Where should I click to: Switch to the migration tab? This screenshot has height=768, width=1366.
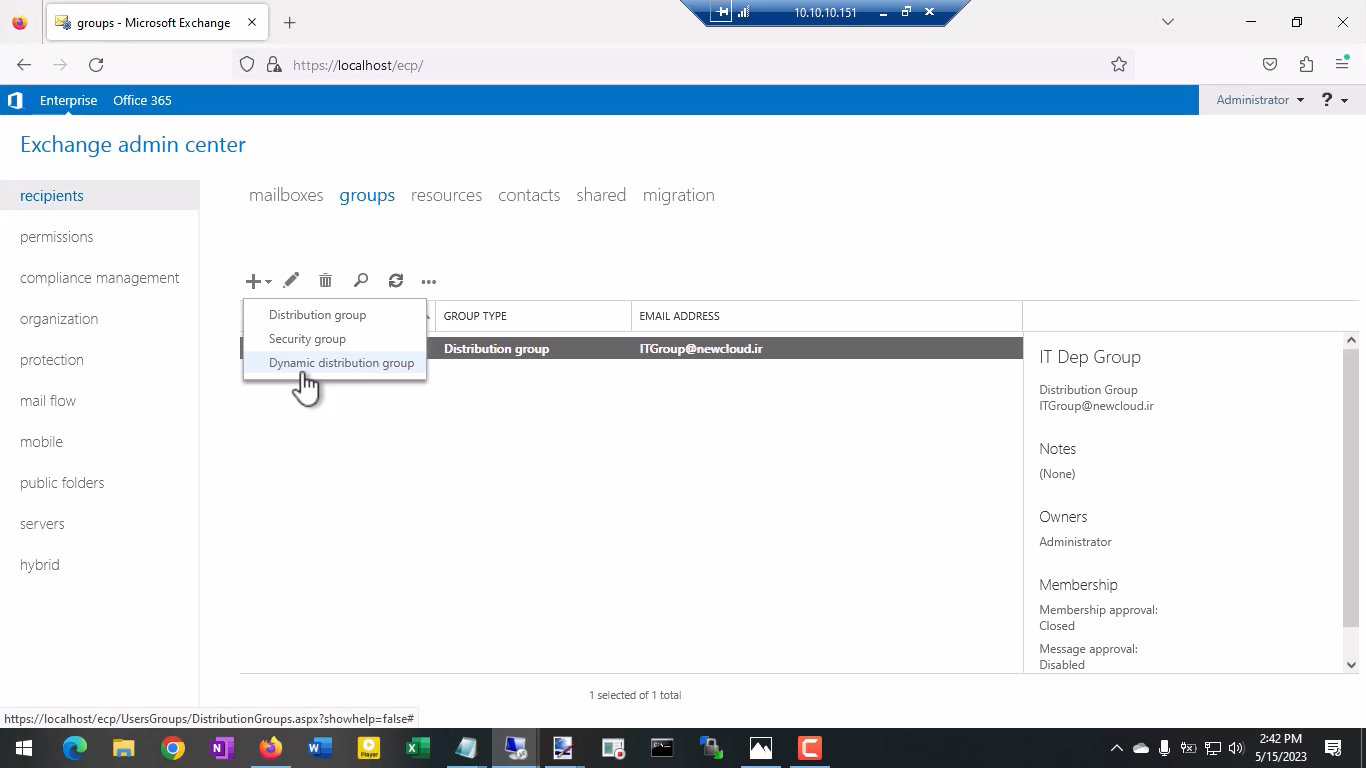pos(679,195)
